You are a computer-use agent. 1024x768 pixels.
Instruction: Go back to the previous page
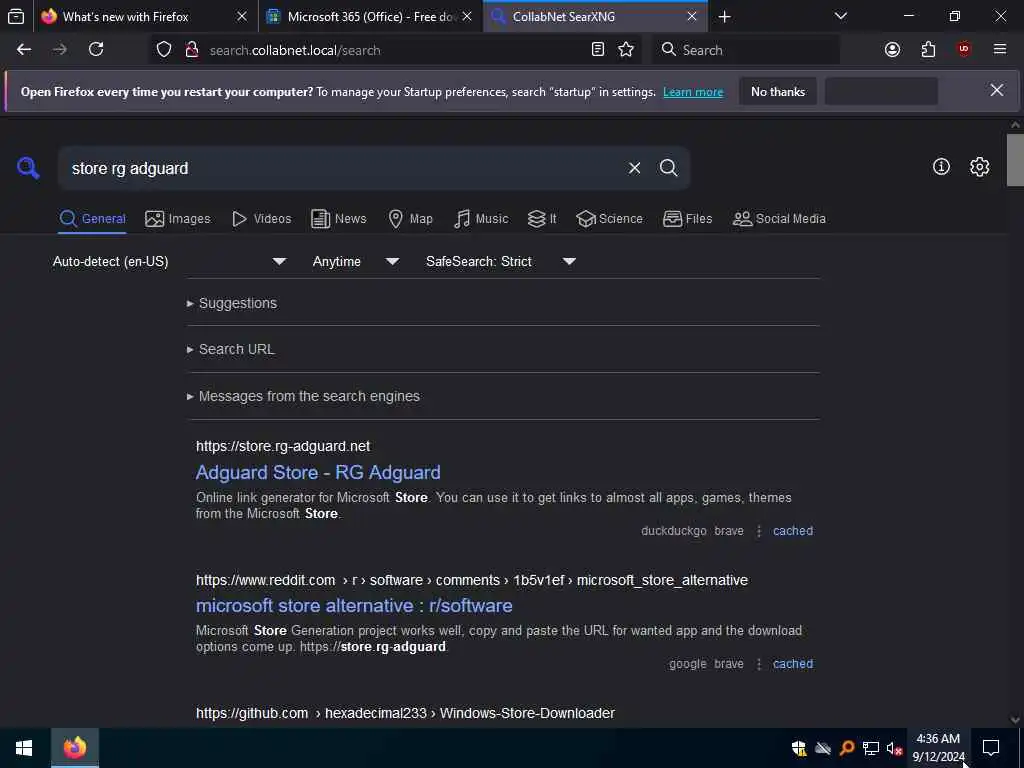[24, 50]
